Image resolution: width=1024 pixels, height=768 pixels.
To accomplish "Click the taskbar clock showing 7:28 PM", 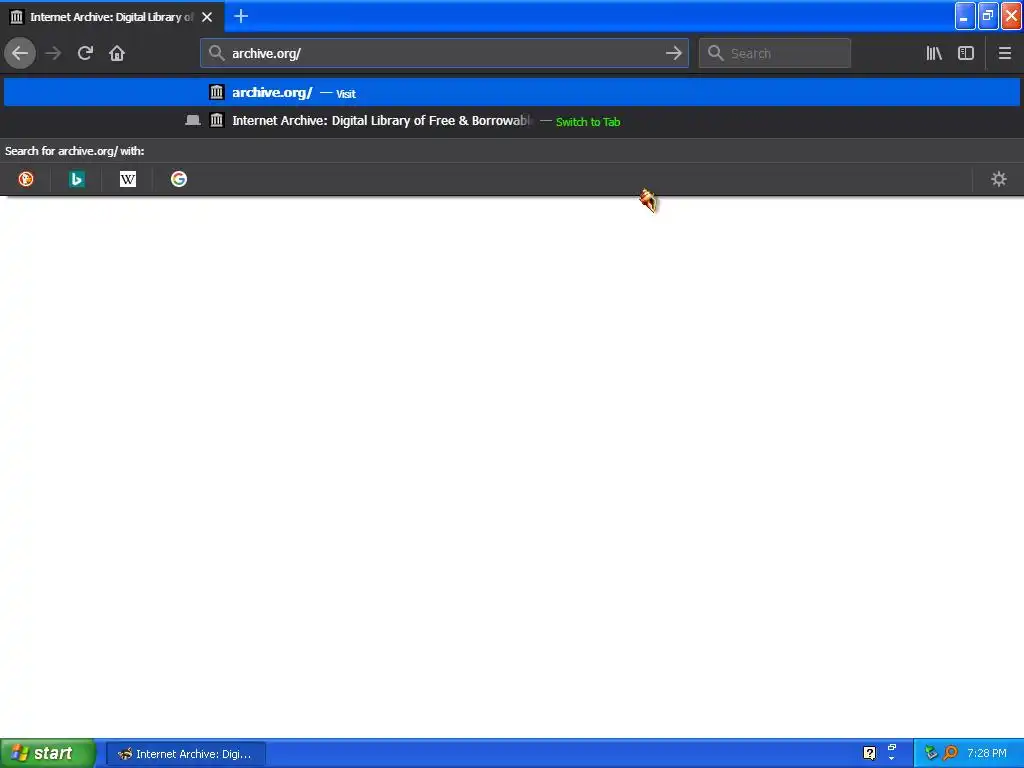I will pyautogui.click(x=987, y=753).
